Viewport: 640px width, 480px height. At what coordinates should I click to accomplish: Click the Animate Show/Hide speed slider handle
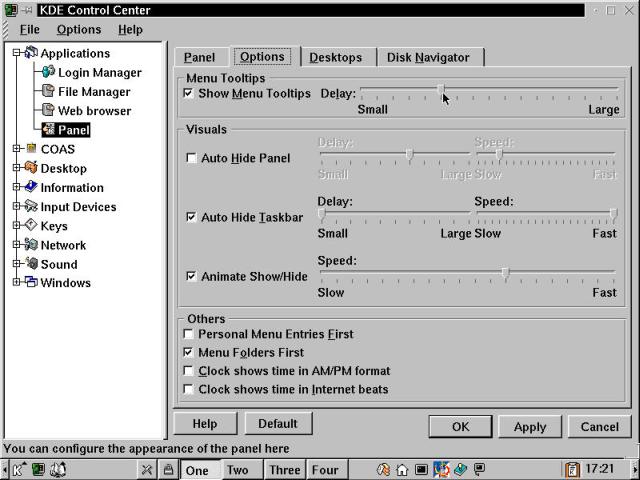[506, 272]
